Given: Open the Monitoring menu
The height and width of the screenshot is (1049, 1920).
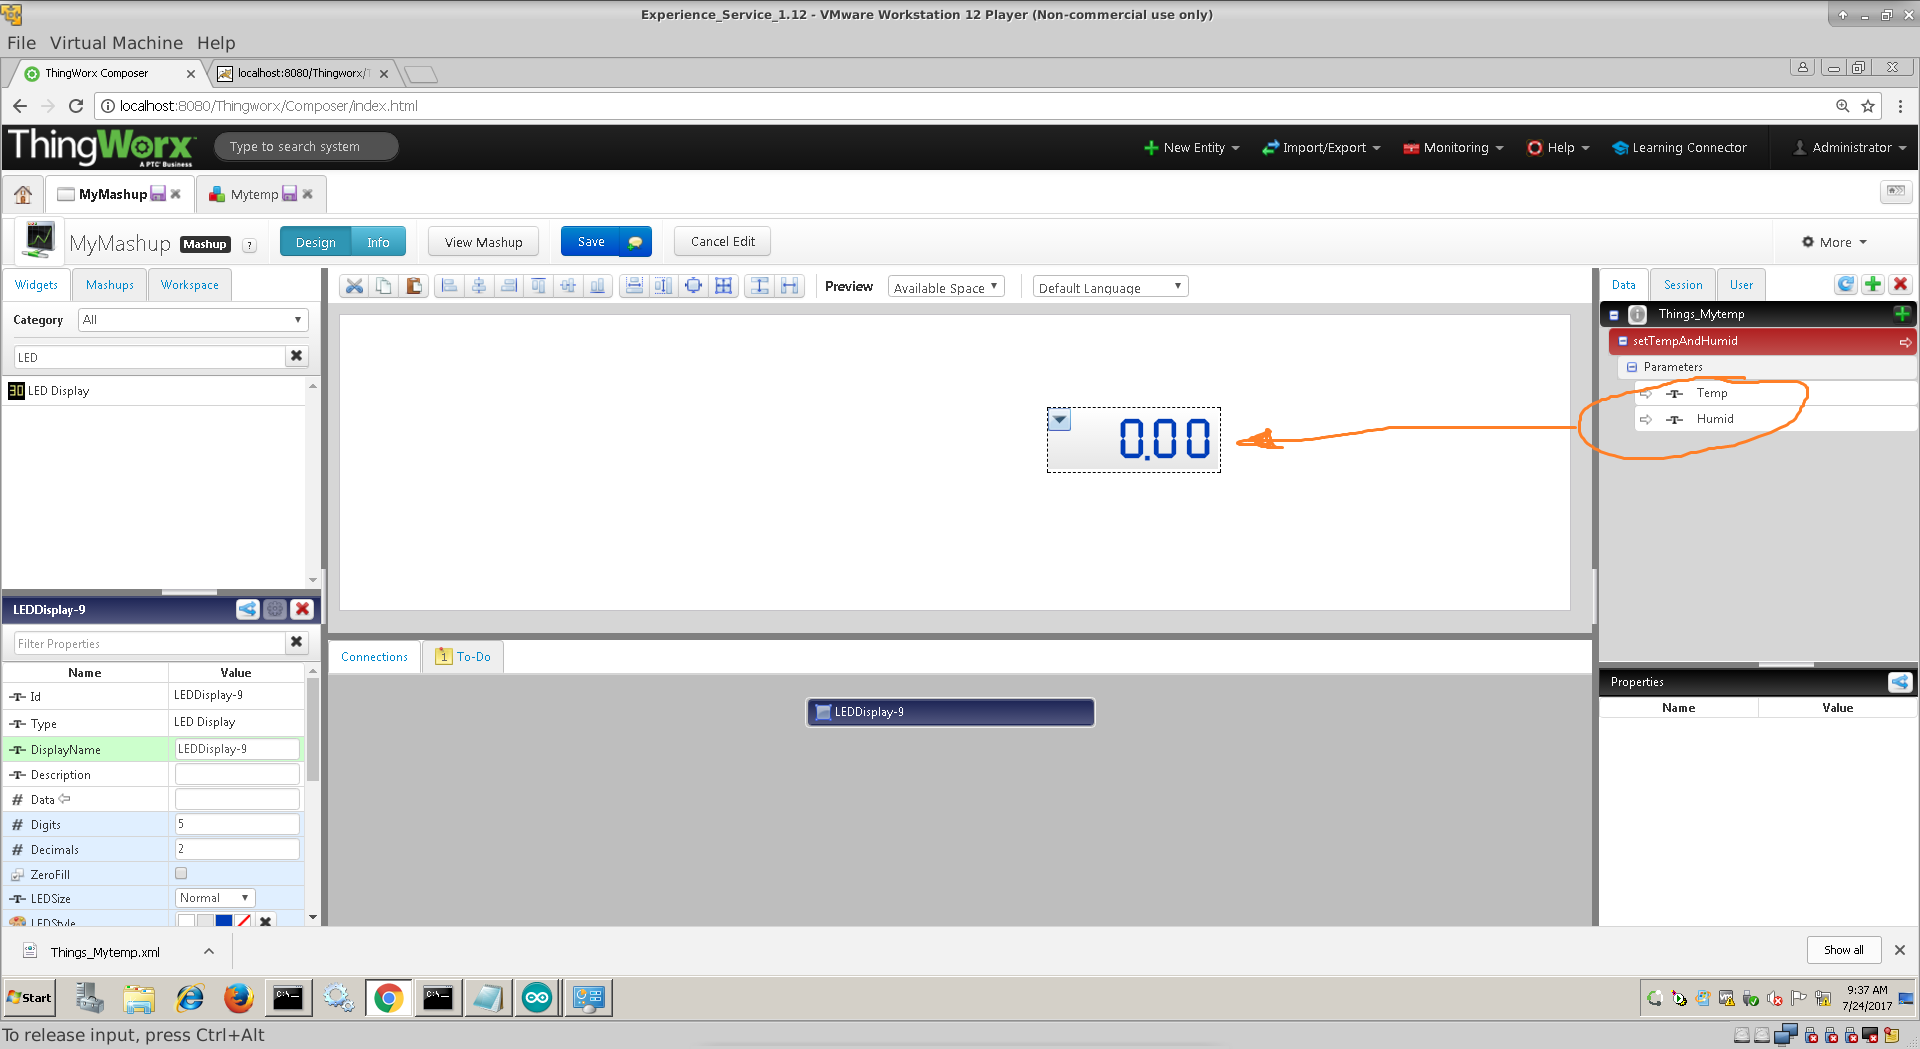Looking at the screenshot, I should tap(1453, 147).
